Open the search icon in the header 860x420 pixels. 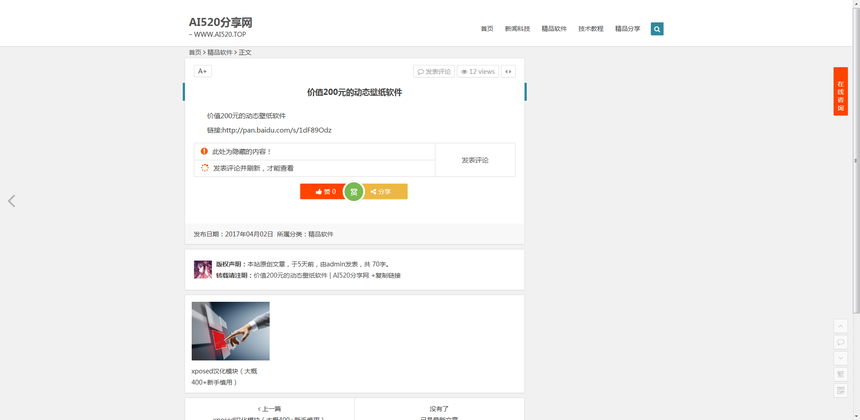657,29
